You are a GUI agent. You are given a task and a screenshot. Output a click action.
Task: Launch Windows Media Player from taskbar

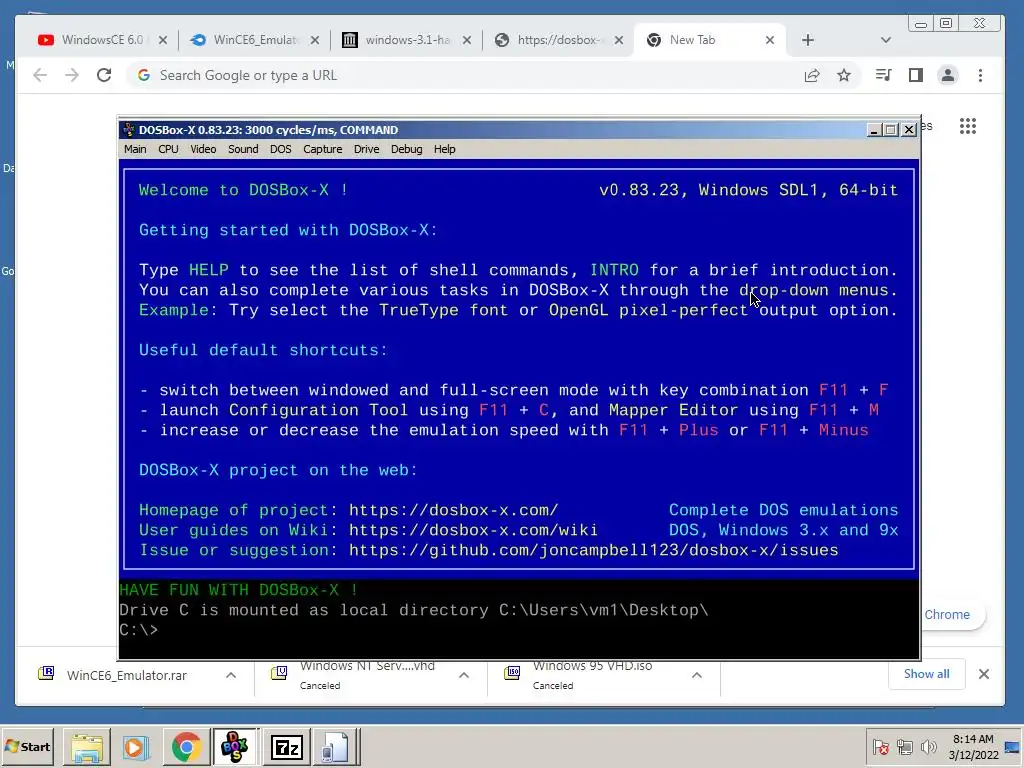pyautogui.click(x=136, y=746)
